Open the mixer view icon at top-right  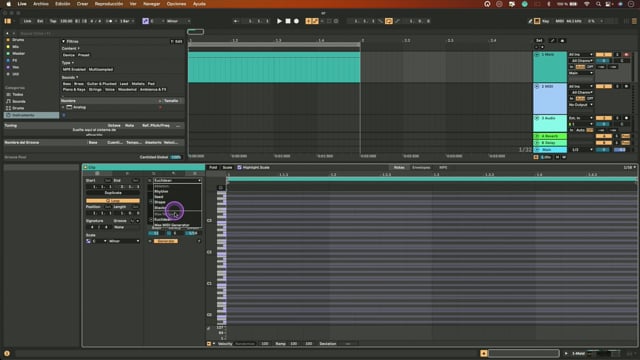tap(634, 21)
